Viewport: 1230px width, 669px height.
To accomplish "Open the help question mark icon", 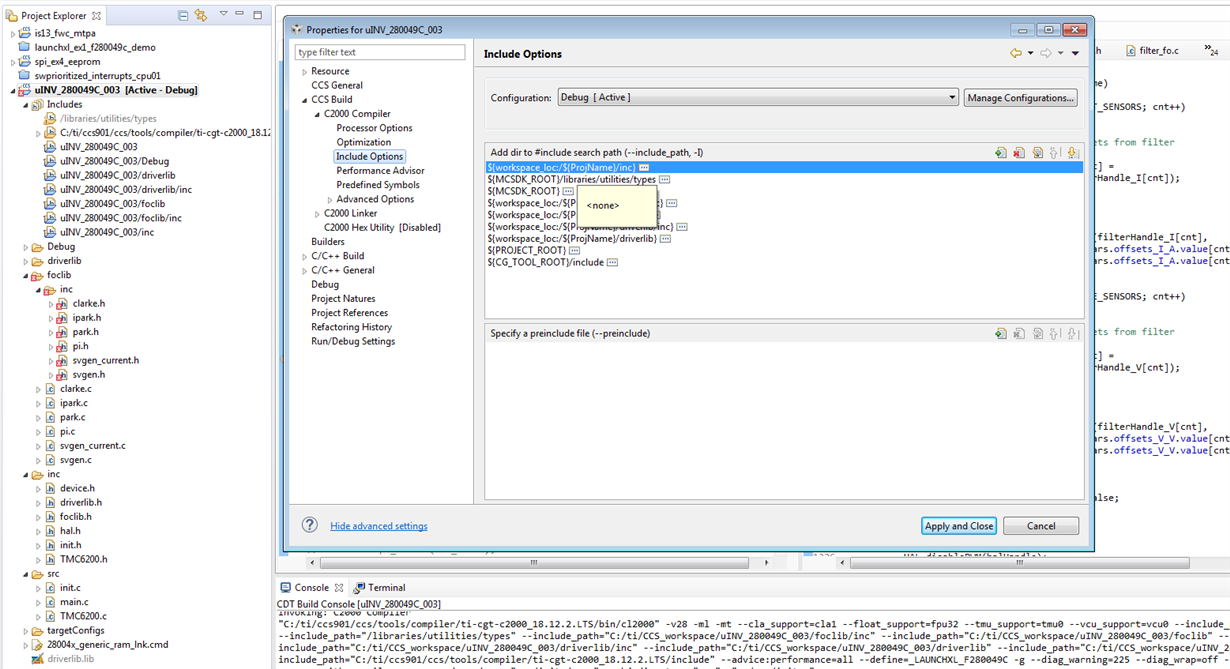I will 310,525.
